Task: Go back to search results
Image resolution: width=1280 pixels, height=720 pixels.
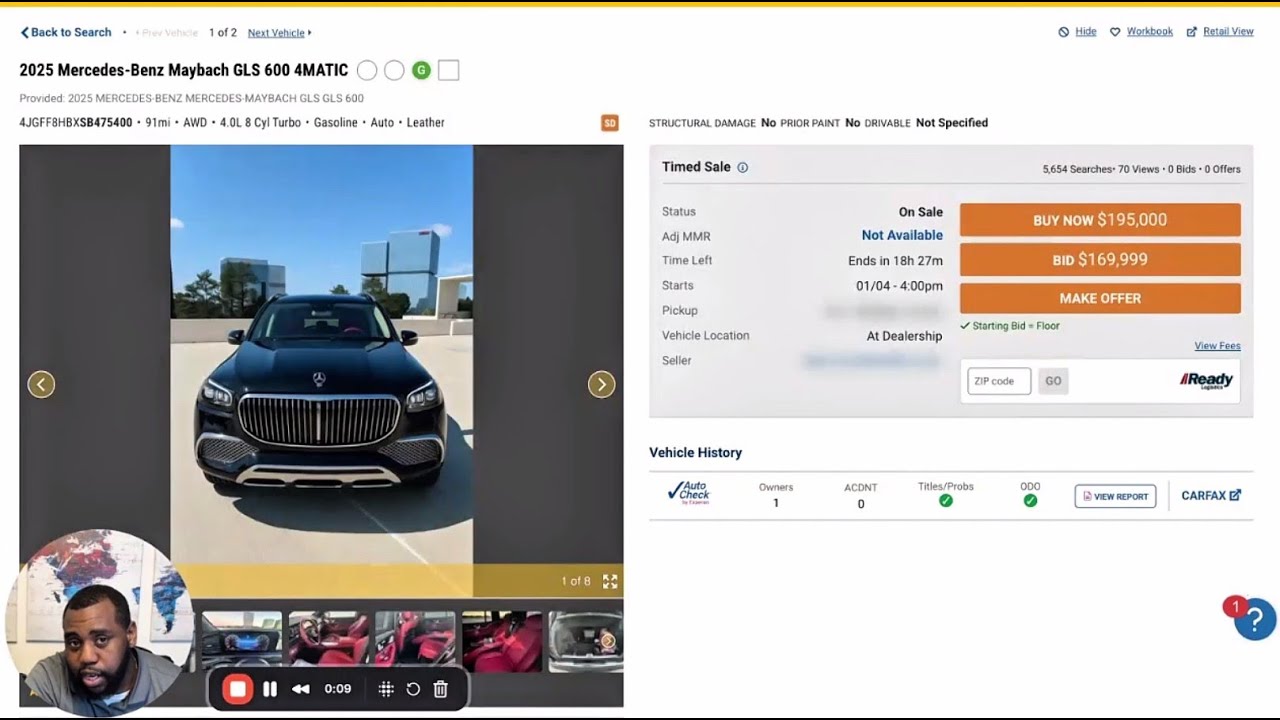Action: 65,32
